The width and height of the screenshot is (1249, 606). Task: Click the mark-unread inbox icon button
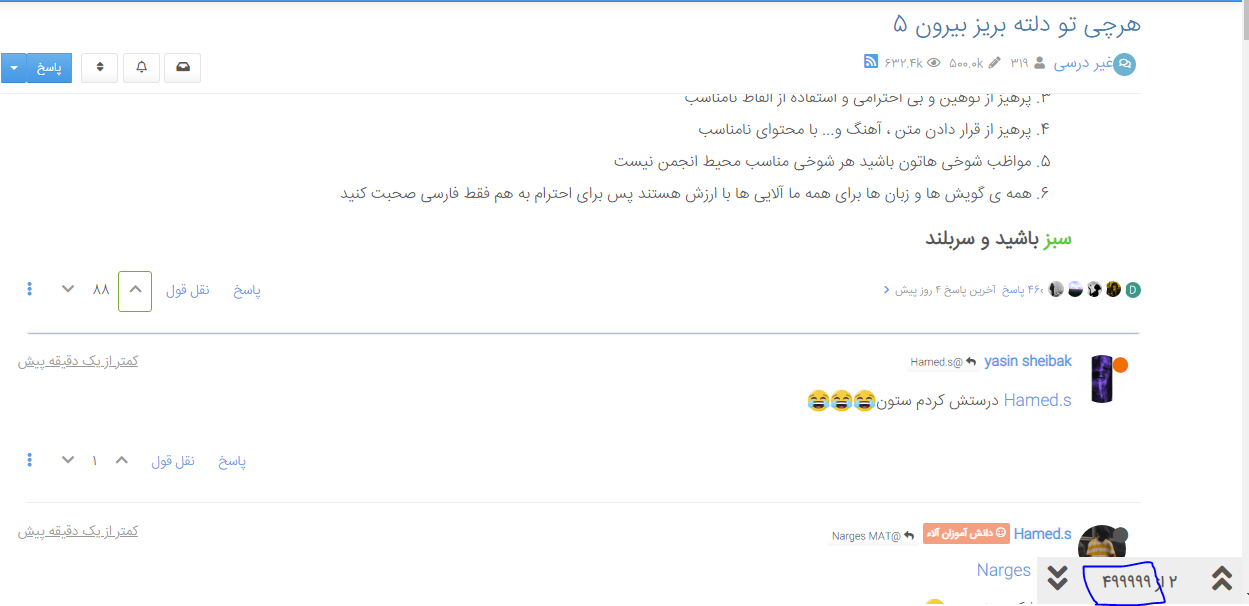pos(182,67)
